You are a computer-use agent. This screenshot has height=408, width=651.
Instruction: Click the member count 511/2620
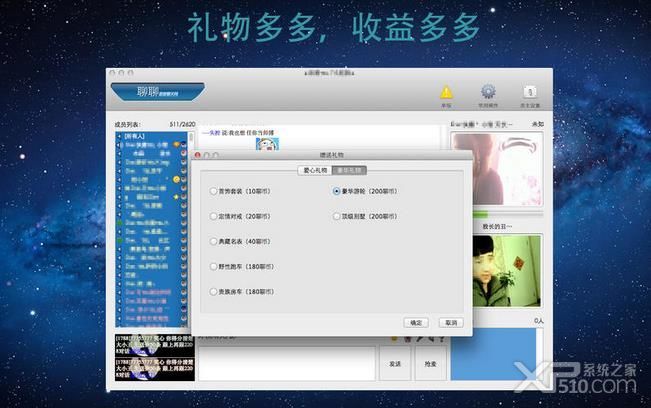click(182, 124)
